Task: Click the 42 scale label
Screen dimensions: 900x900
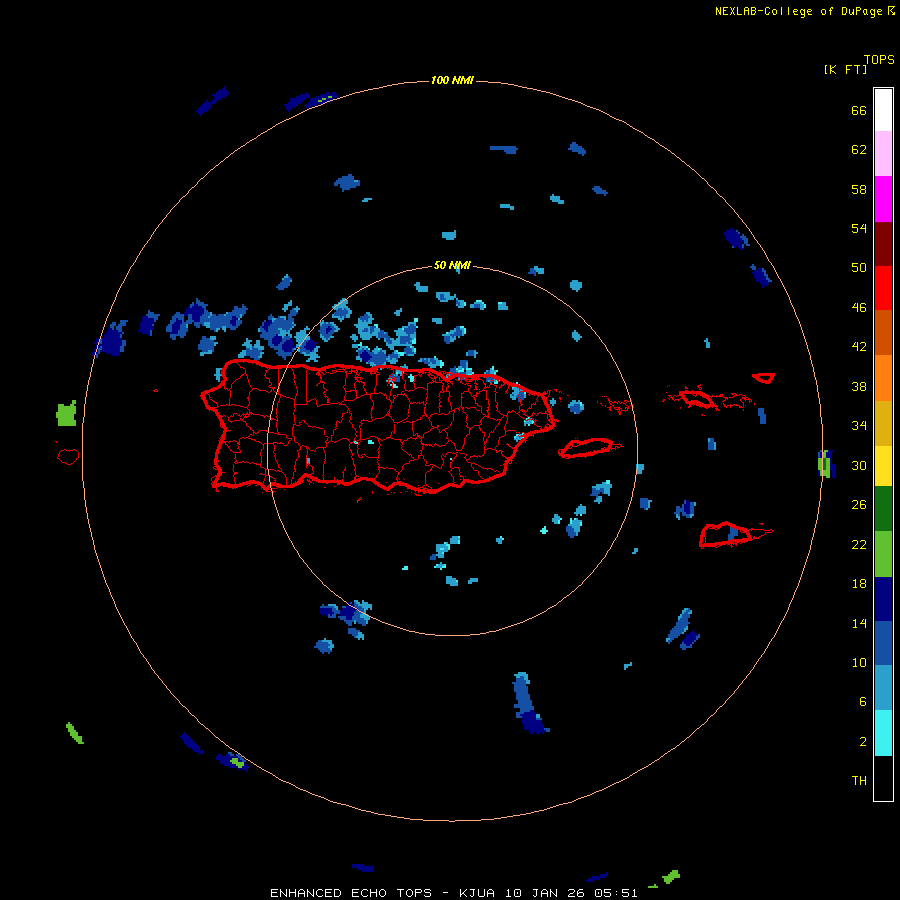Action: coord(859,347)
